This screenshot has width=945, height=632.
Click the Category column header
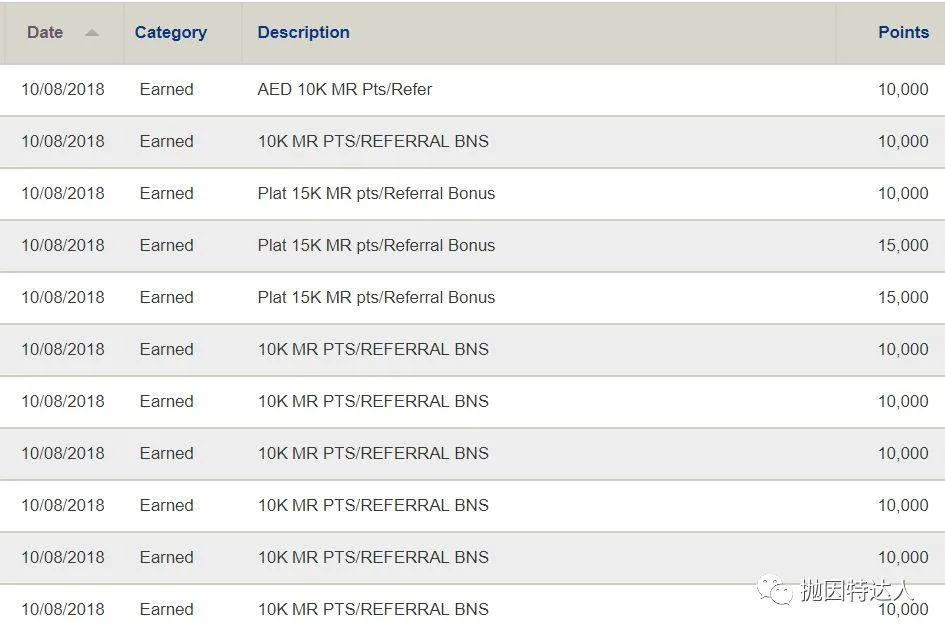170,32
